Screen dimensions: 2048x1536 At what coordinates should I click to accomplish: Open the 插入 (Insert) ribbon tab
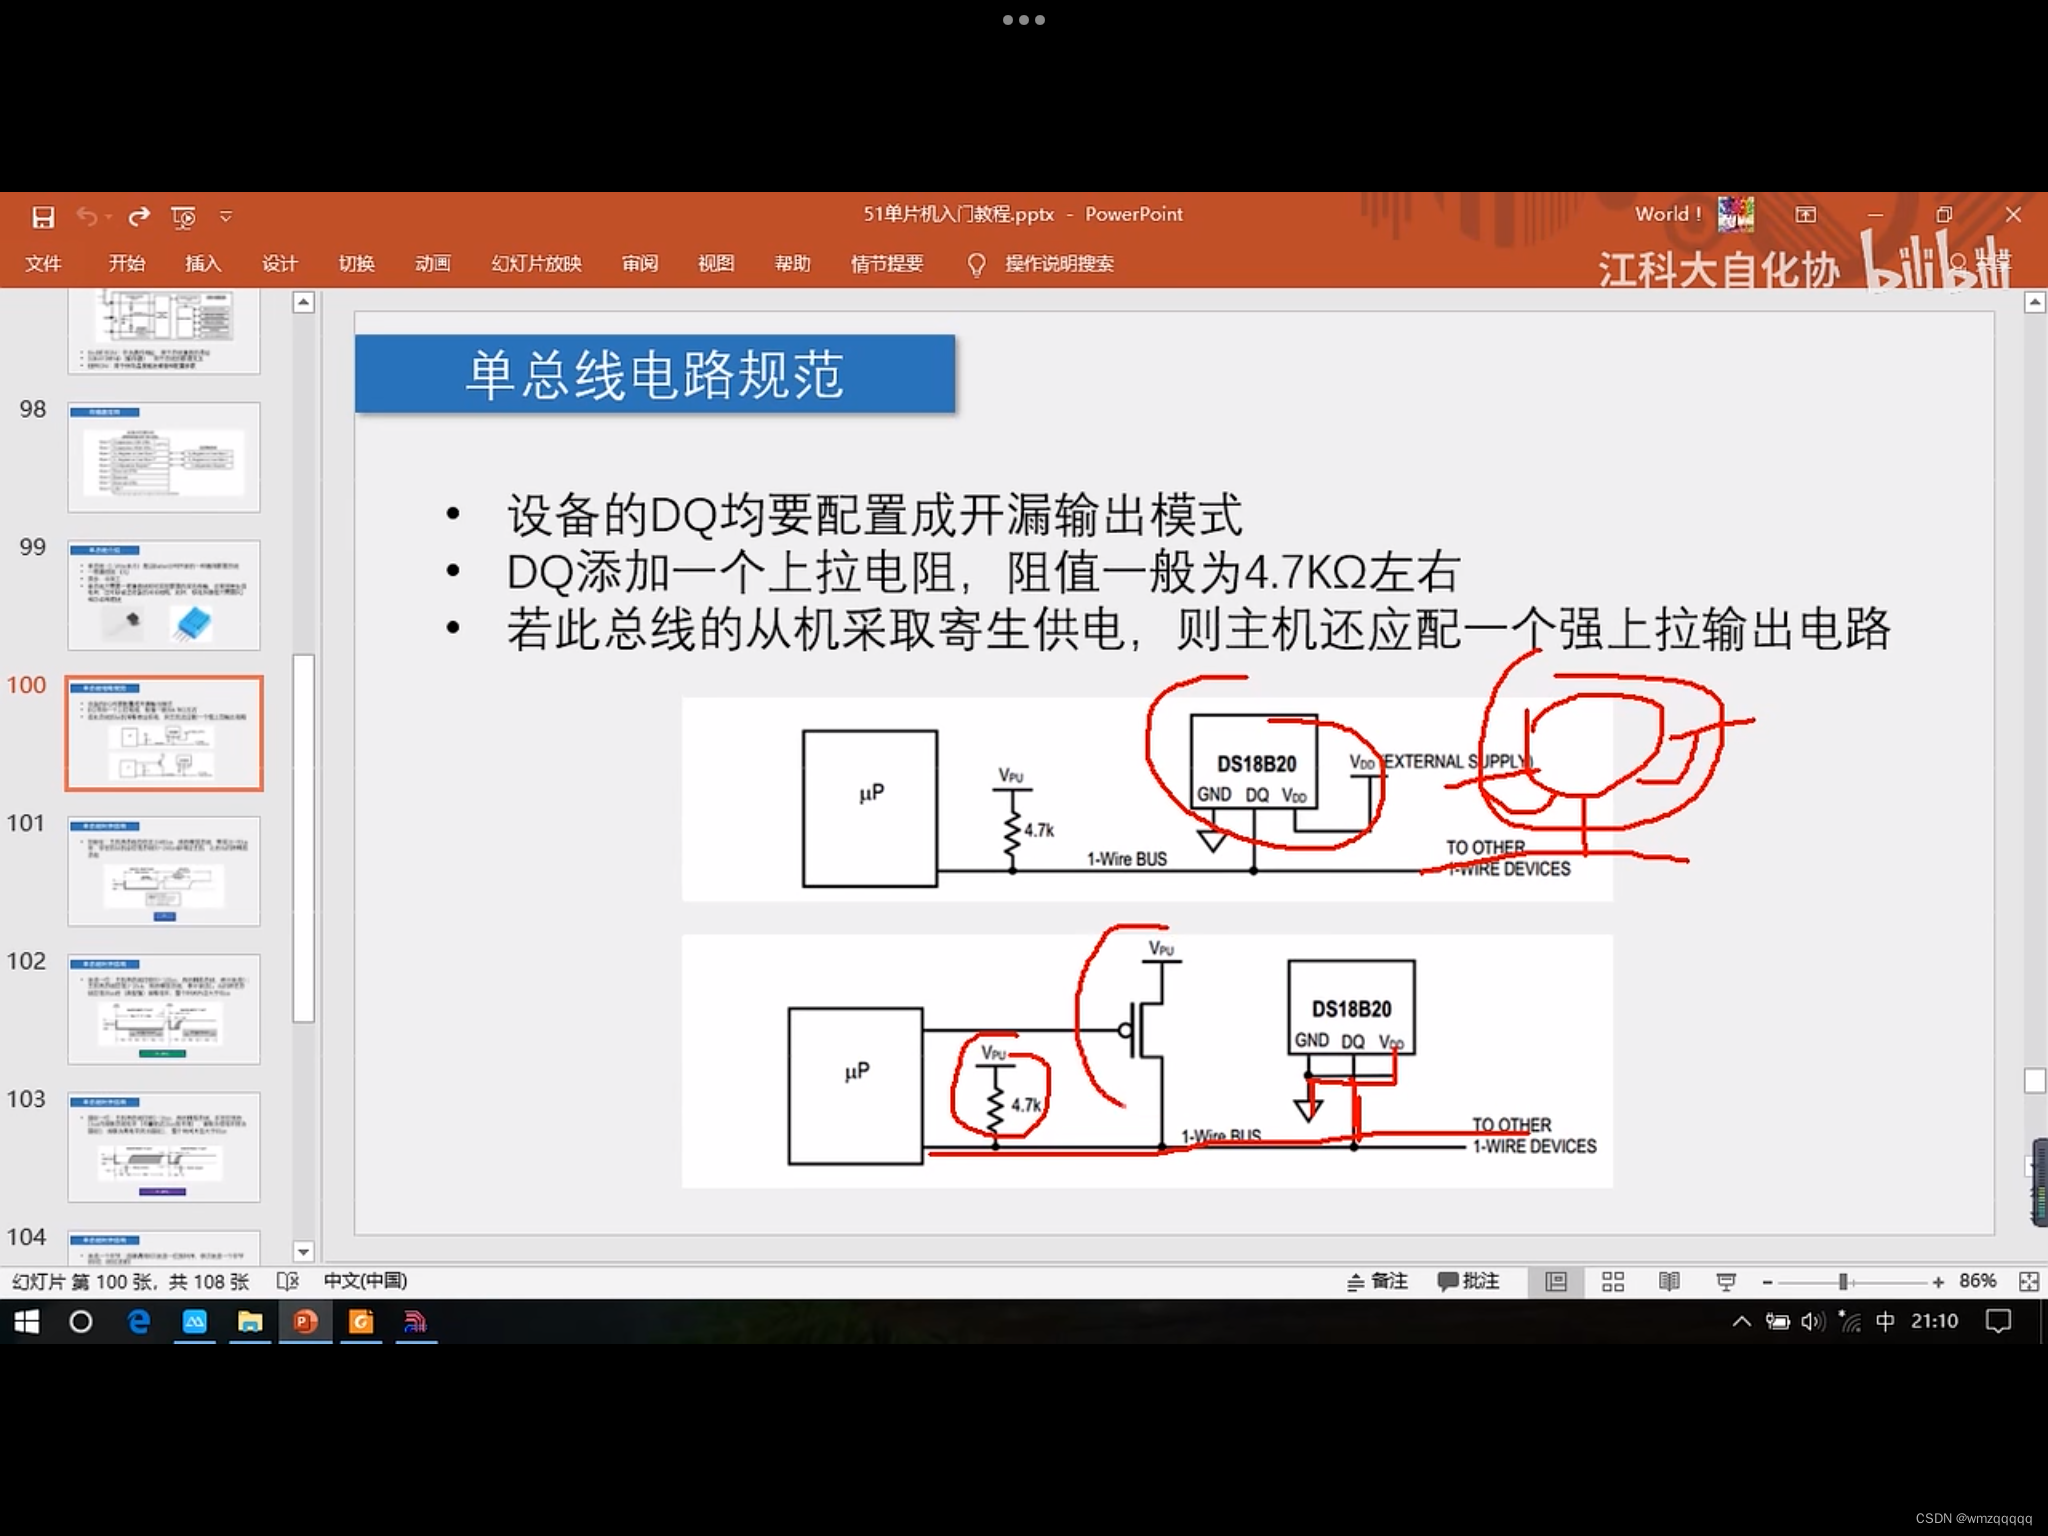[x=203, y=264]
